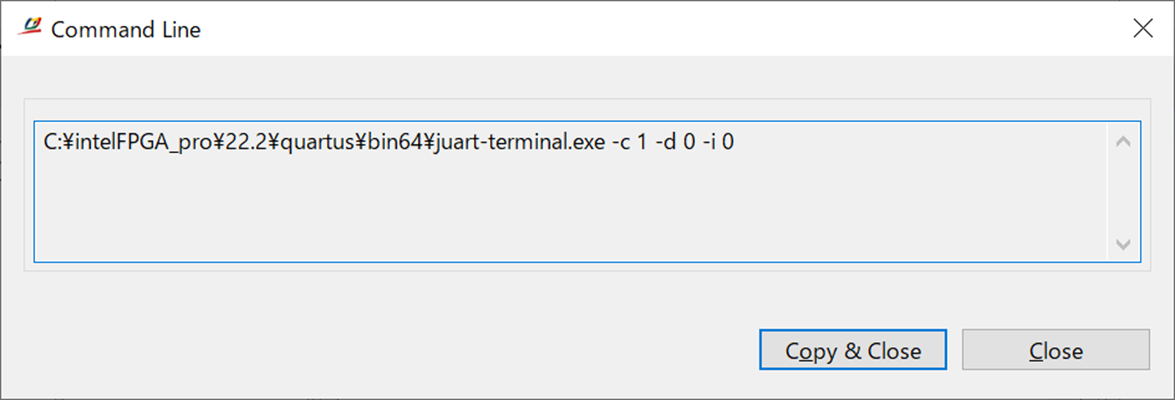Click the Close button
1175x400 pixels.
coord(1055,351)
